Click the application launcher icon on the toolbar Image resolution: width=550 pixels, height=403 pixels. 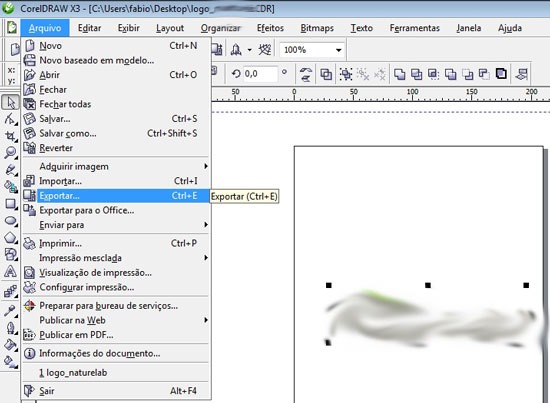point(236,50)
